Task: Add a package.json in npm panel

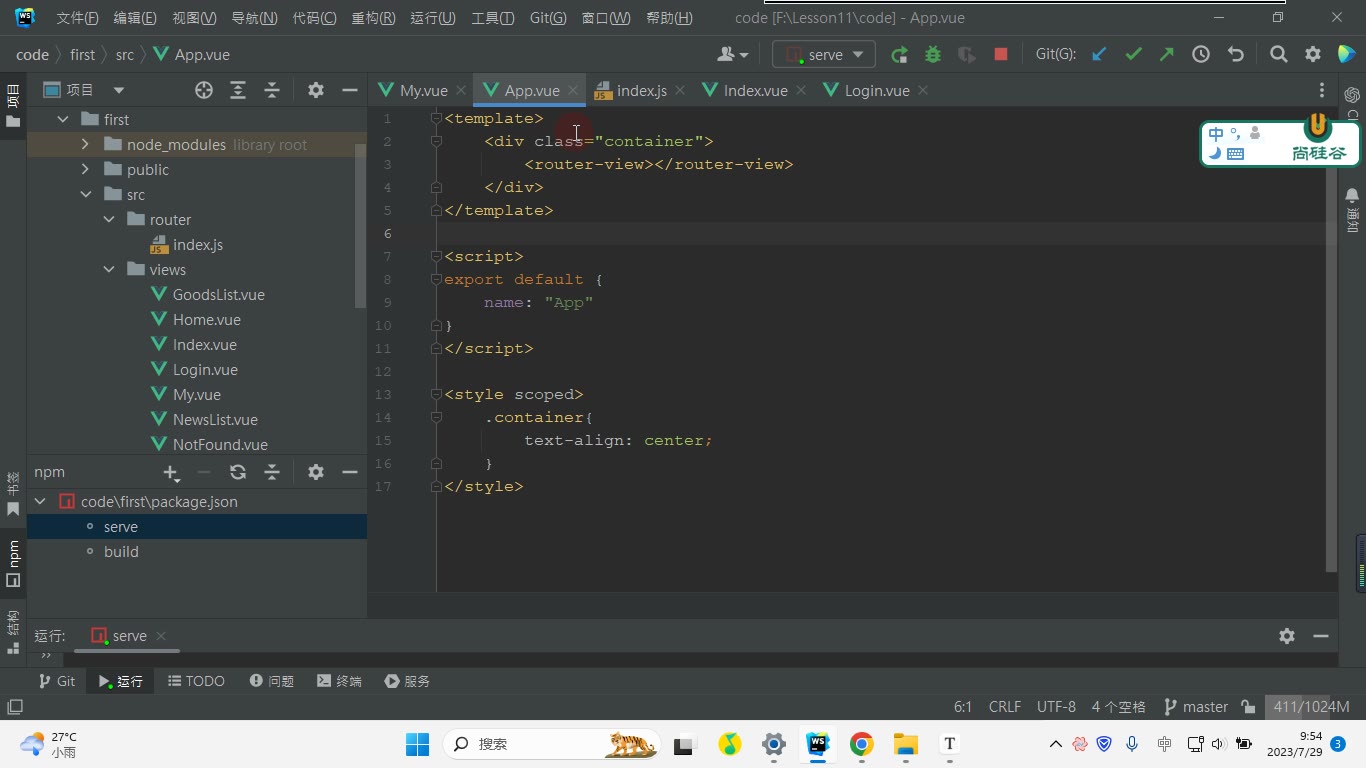Action: [171, 472]
